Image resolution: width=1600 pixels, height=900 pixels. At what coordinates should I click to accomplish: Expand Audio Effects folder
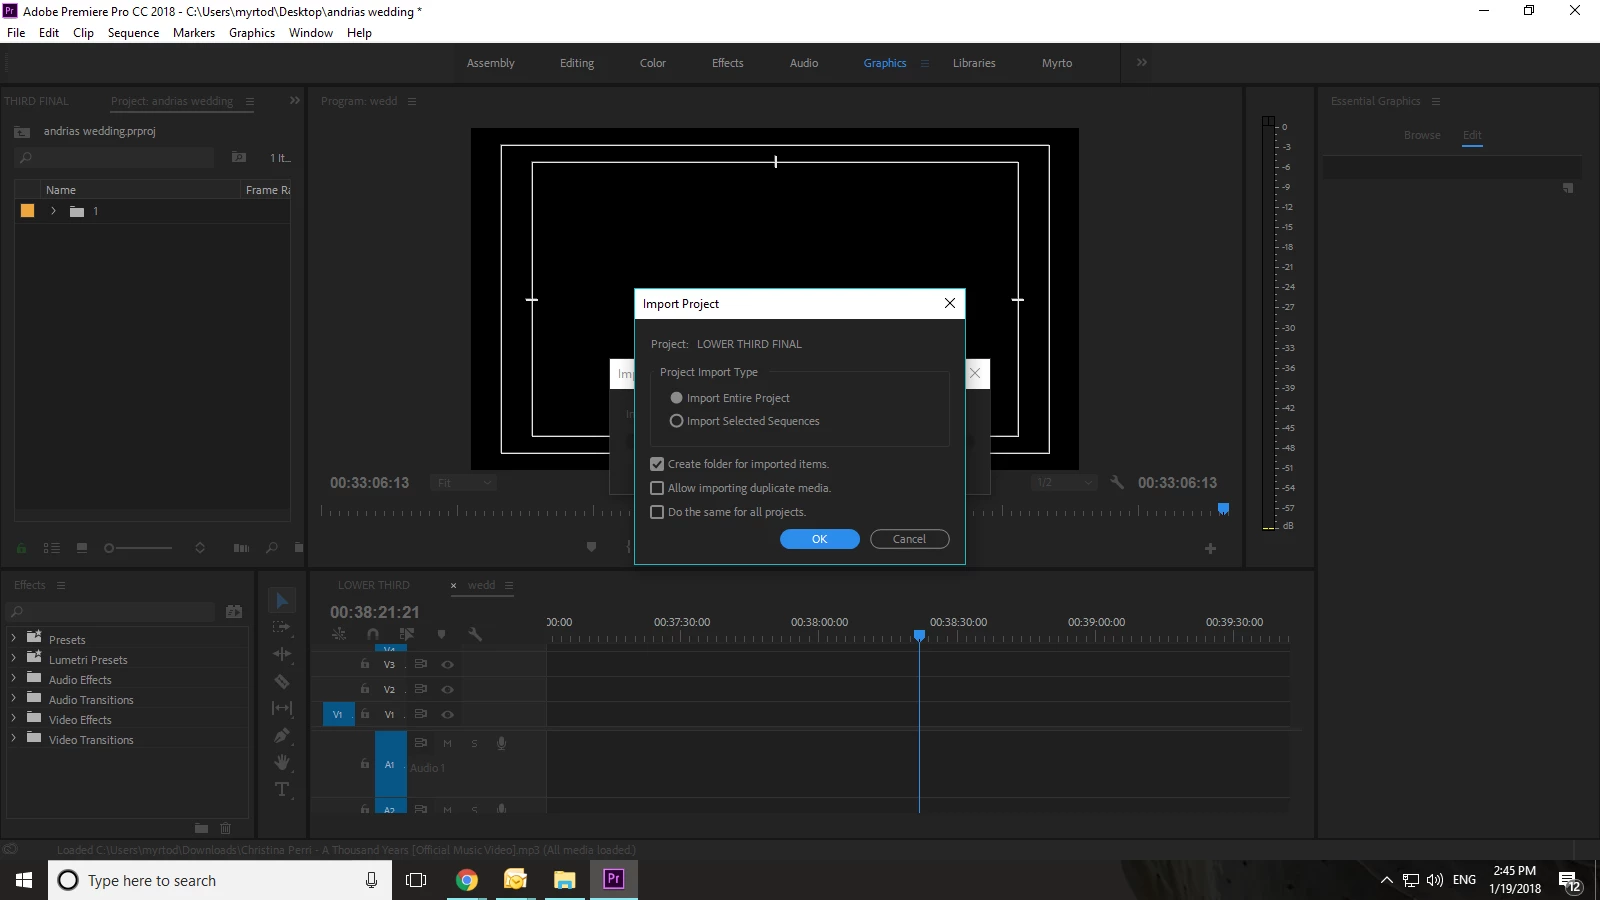point(13,678)
